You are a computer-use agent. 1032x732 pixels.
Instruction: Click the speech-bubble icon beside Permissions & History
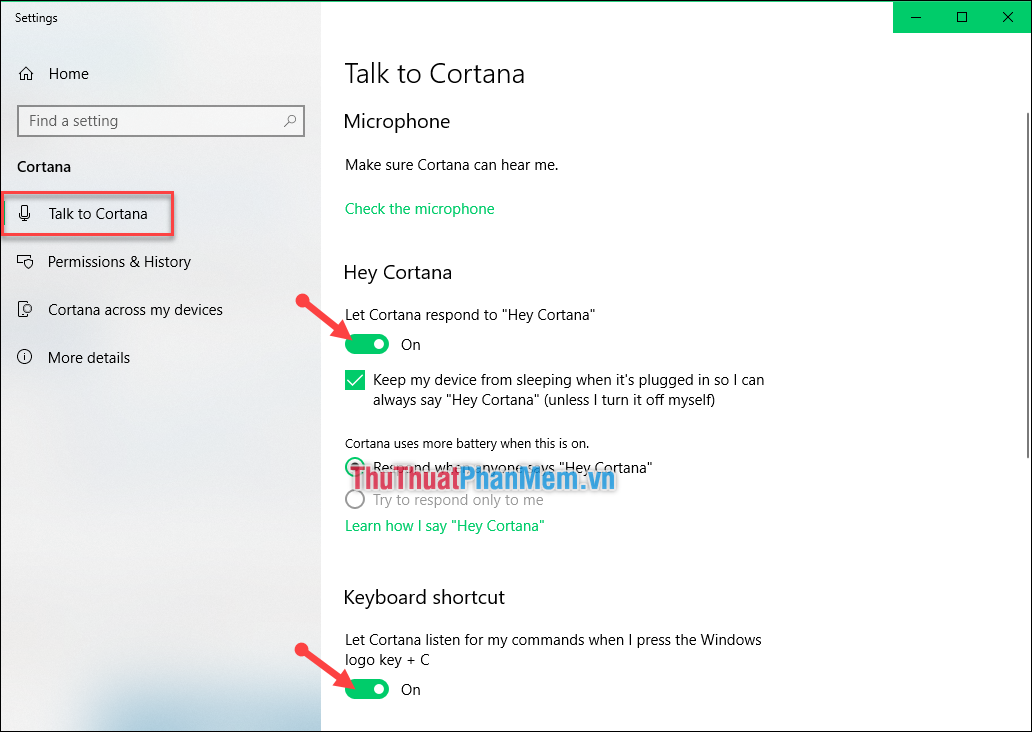click(25, 261)
